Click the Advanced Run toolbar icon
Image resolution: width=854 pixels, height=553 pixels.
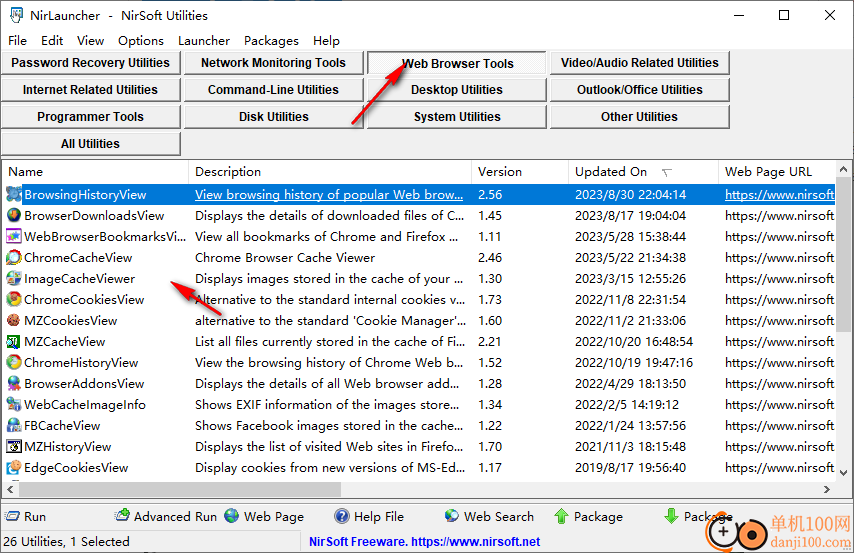point(122,515)
